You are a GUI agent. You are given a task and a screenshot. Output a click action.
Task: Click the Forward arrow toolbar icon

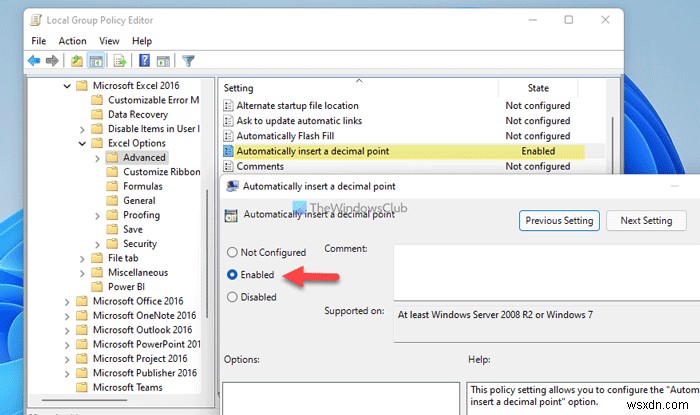pos(52,61)
